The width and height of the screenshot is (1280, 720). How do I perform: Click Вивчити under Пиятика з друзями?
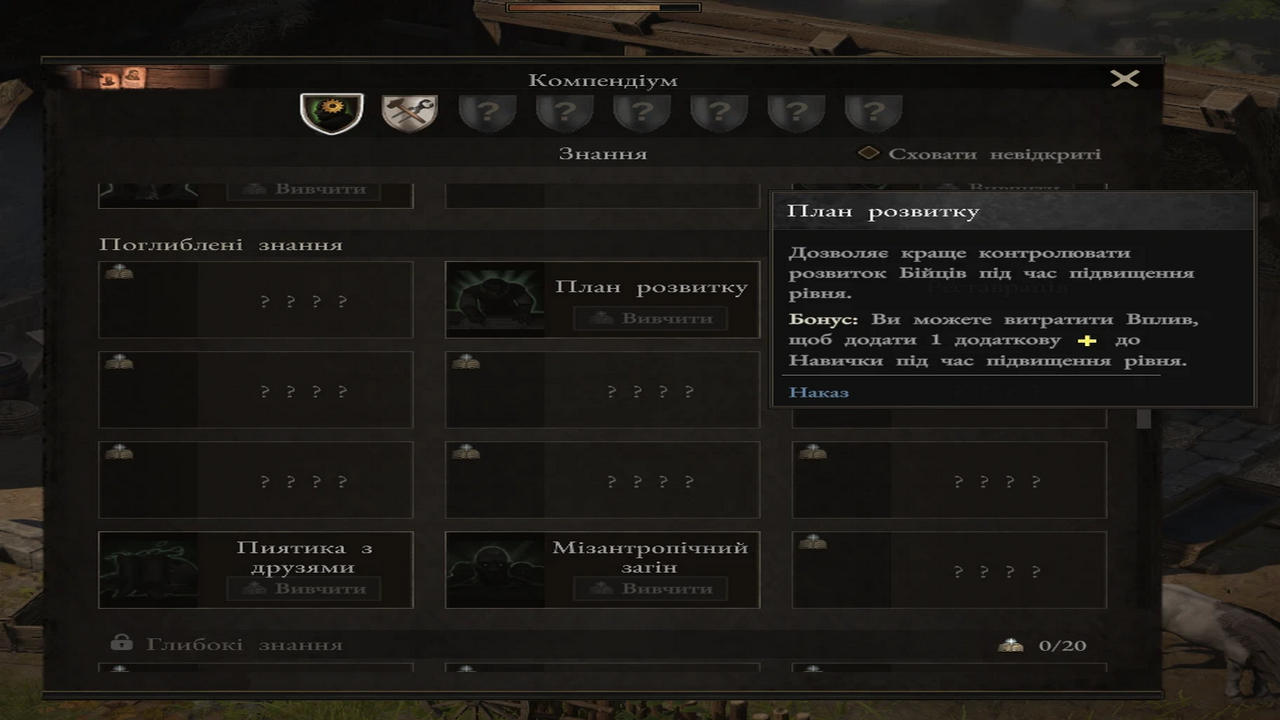(x=304, y=588)
